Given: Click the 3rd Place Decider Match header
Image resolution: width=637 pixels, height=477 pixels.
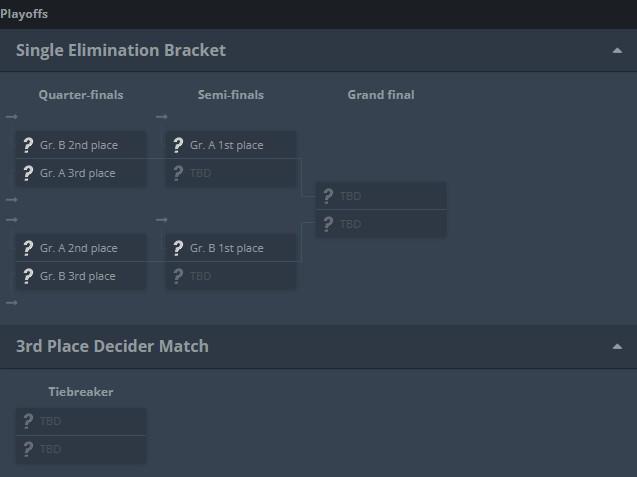Looking at the screenshot, I should click(x=112, y=346).
